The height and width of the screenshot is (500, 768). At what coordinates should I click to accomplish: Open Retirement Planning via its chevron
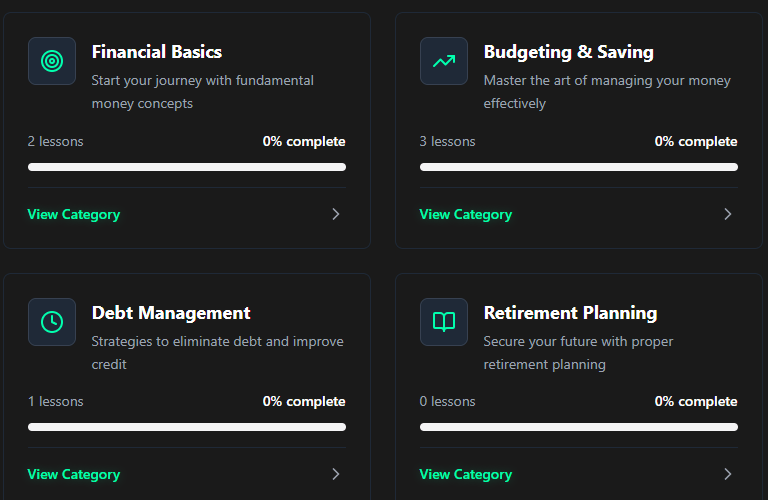pos(728,474)
